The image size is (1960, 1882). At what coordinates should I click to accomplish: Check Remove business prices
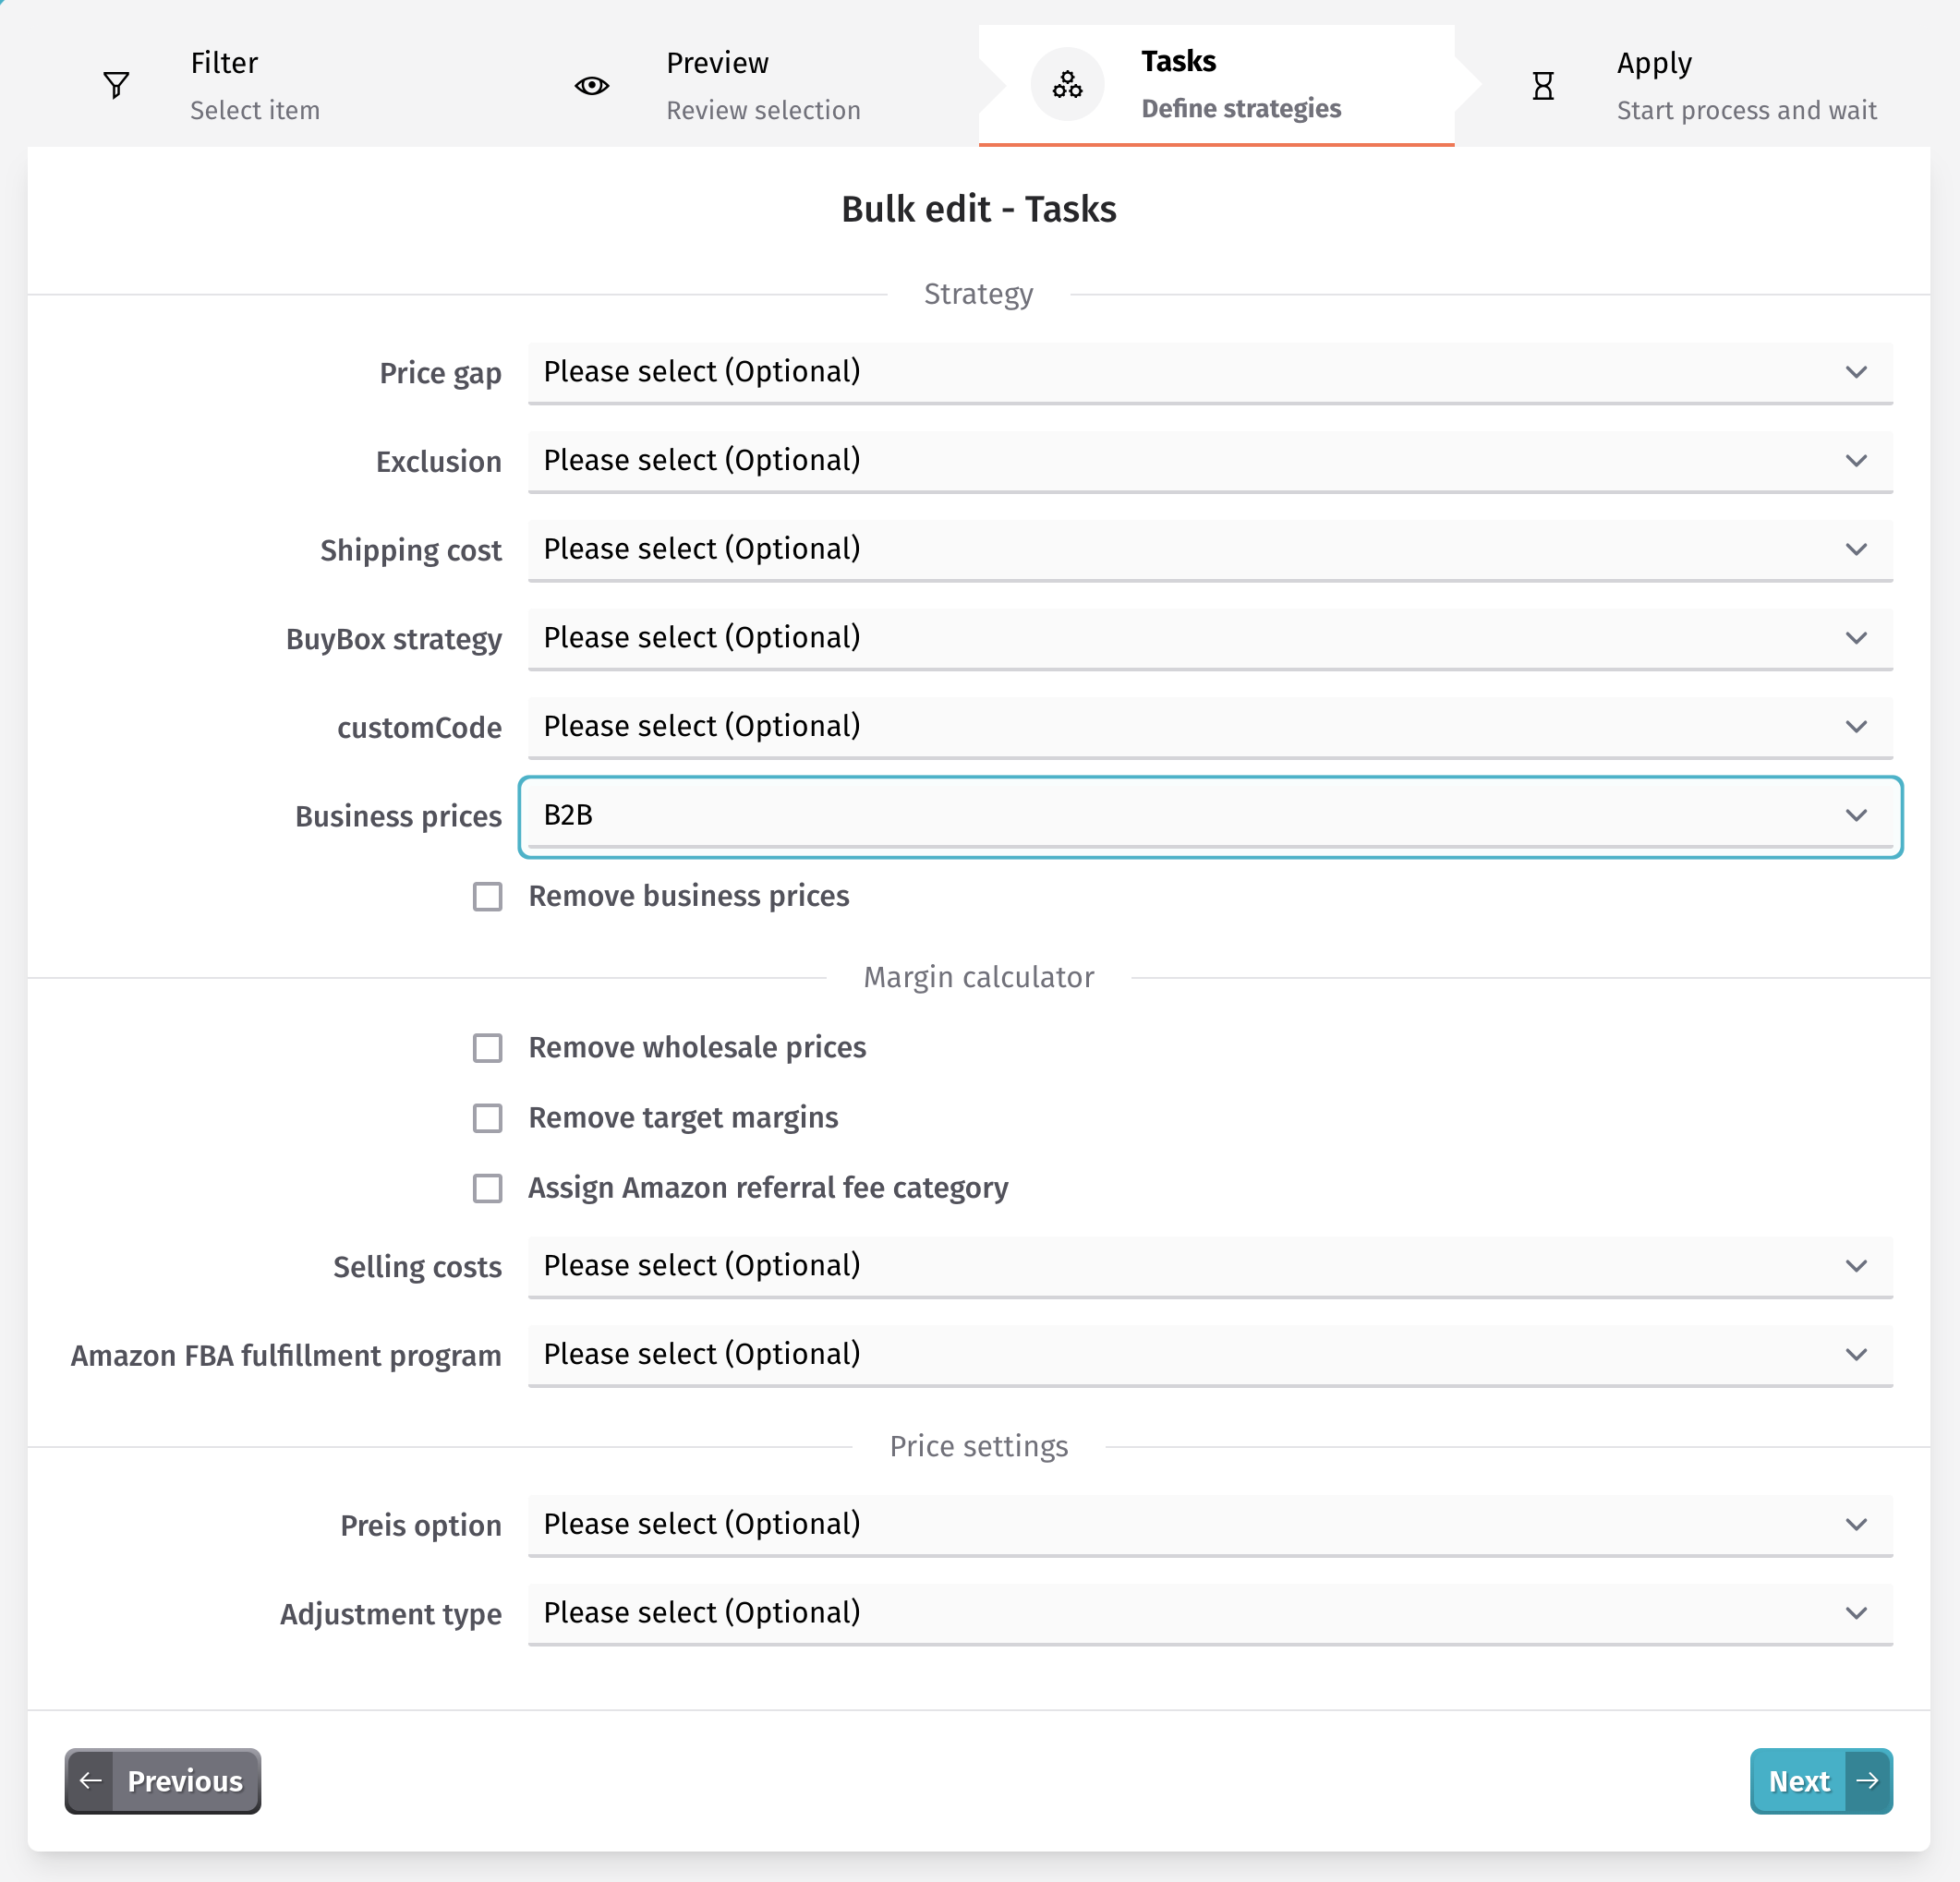coord(488,896)
